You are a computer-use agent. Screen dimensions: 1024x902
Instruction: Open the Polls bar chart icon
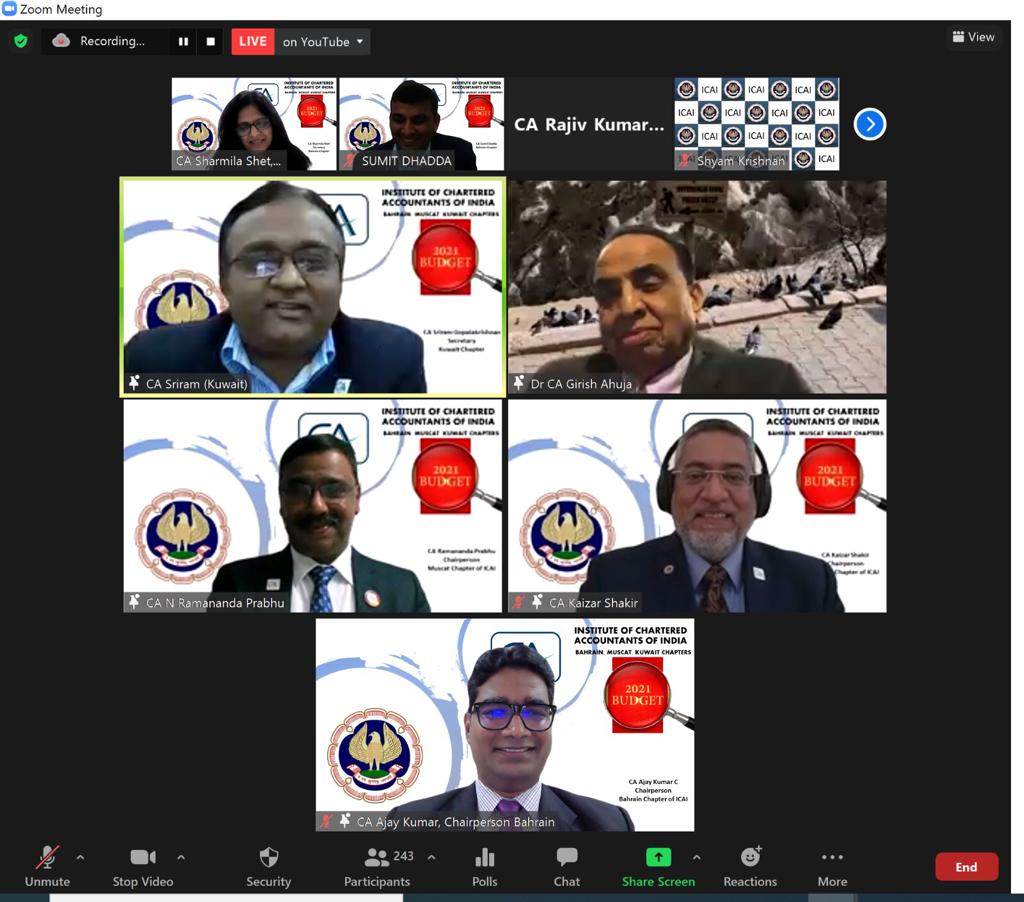(x=485, y=856)
